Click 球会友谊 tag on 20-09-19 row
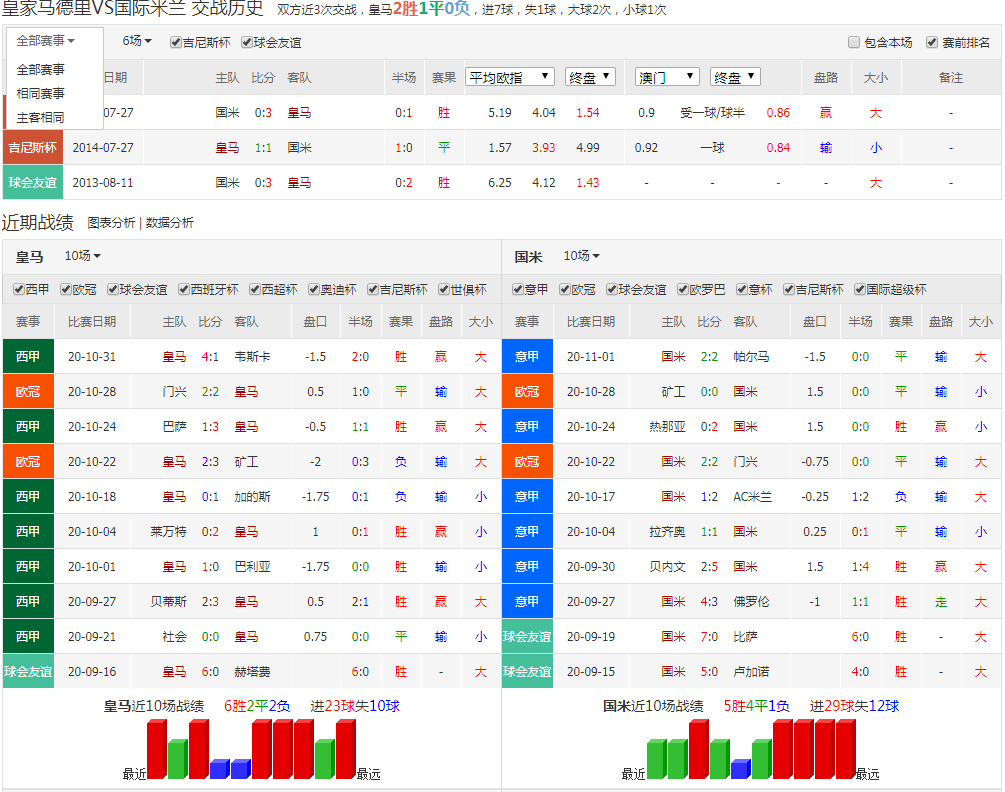The height and width of the screenshot is (792, 1005). pyautogui.click(x=527, y=636)
